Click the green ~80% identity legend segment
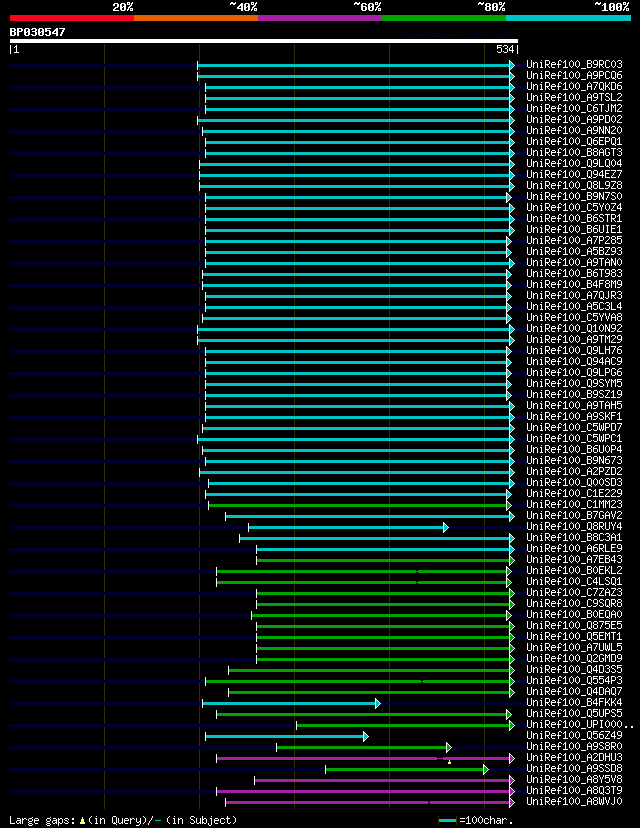 coord(444,18)
